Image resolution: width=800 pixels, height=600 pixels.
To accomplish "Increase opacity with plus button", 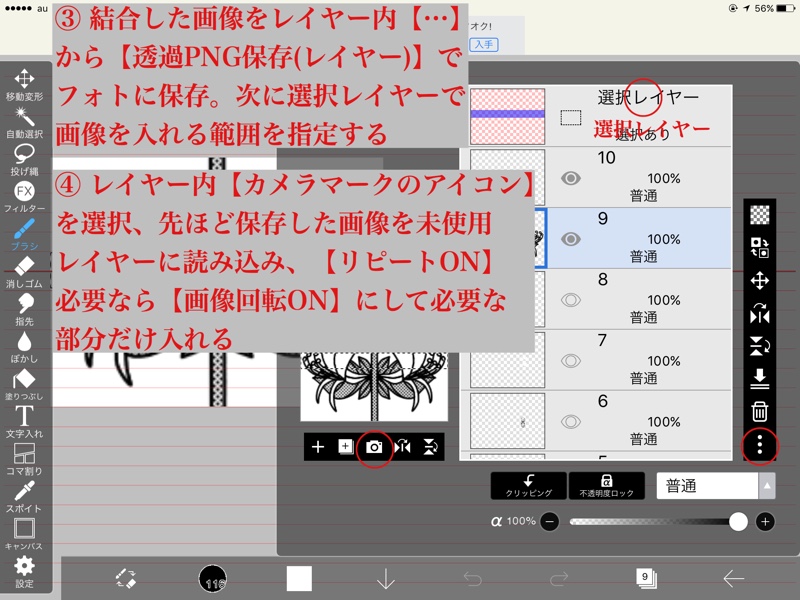I will [765, 521].
